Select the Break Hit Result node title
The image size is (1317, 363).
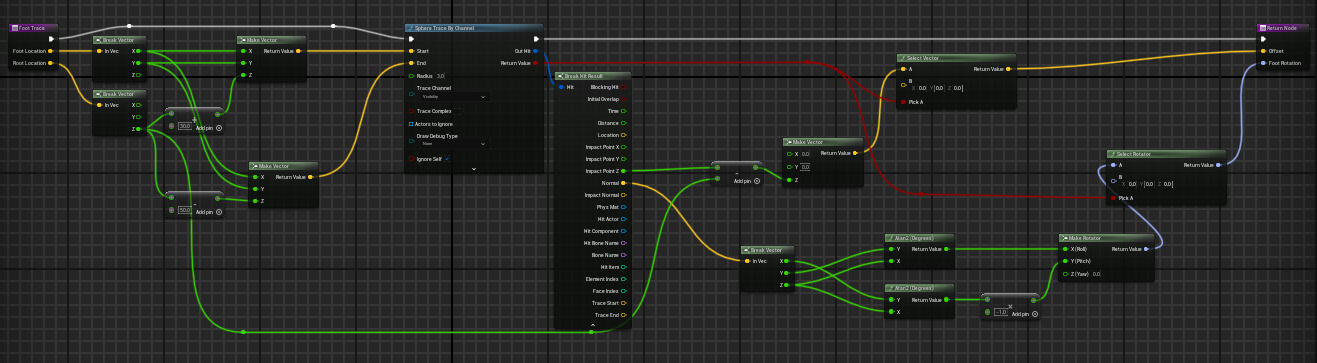tap(585, 76)
